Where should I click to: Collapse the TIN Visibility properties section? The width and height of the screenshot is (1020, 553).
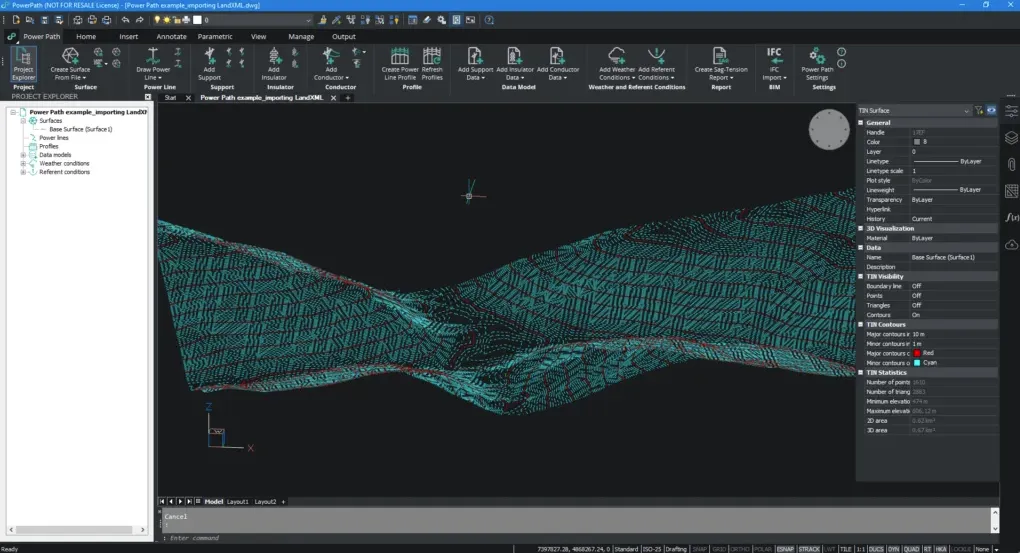862,277
